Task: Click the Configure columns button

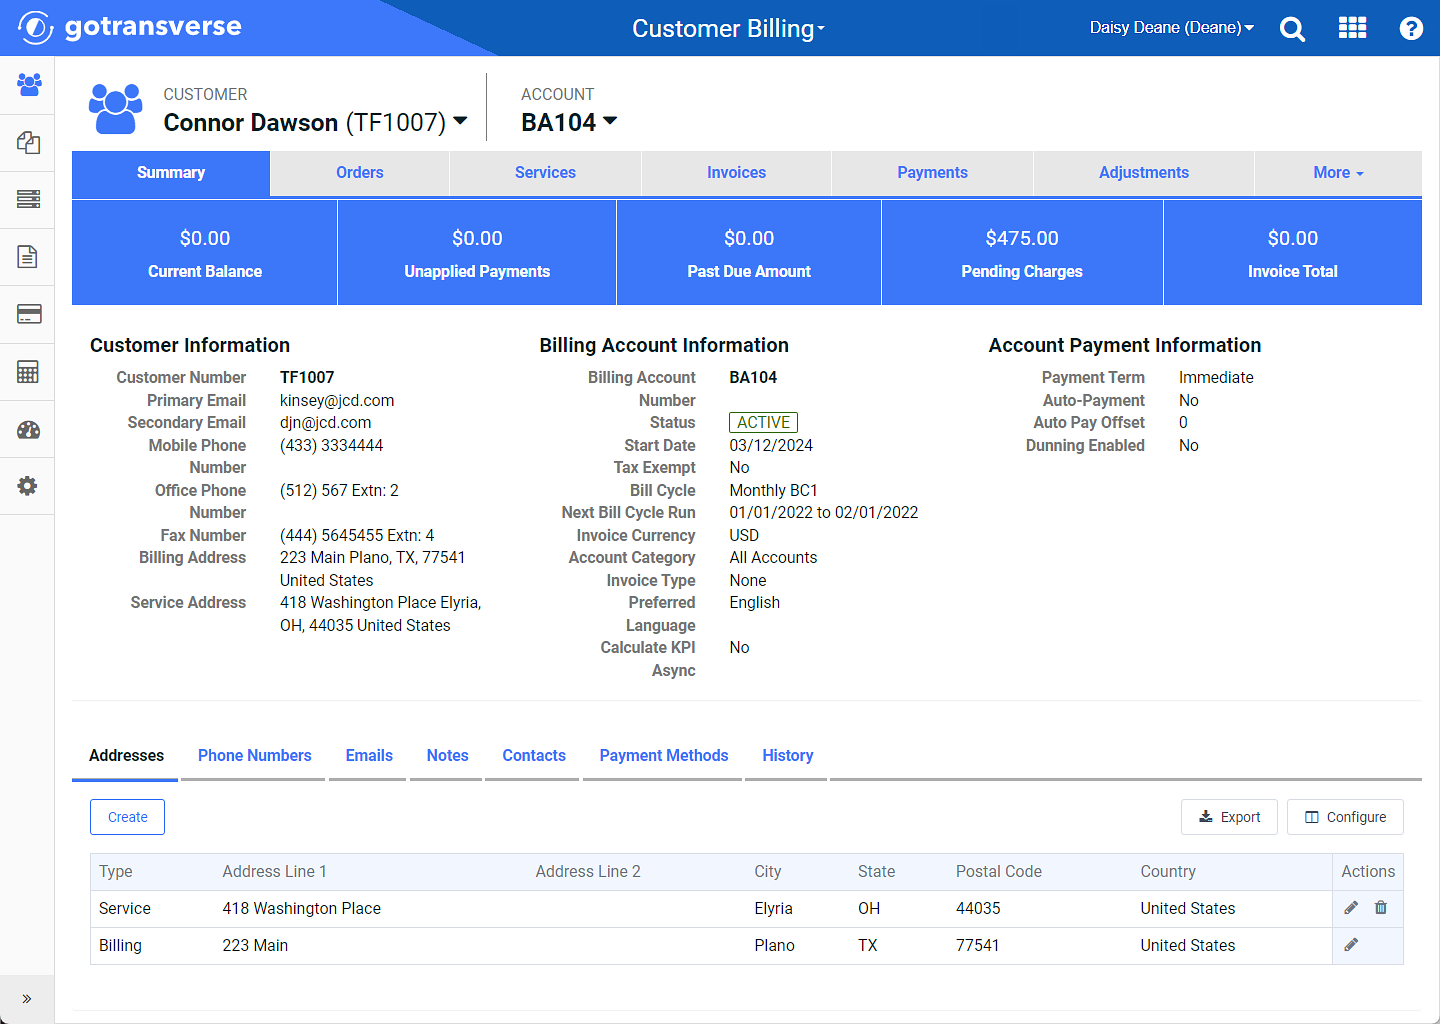Action: click(x=1345, y=817)
